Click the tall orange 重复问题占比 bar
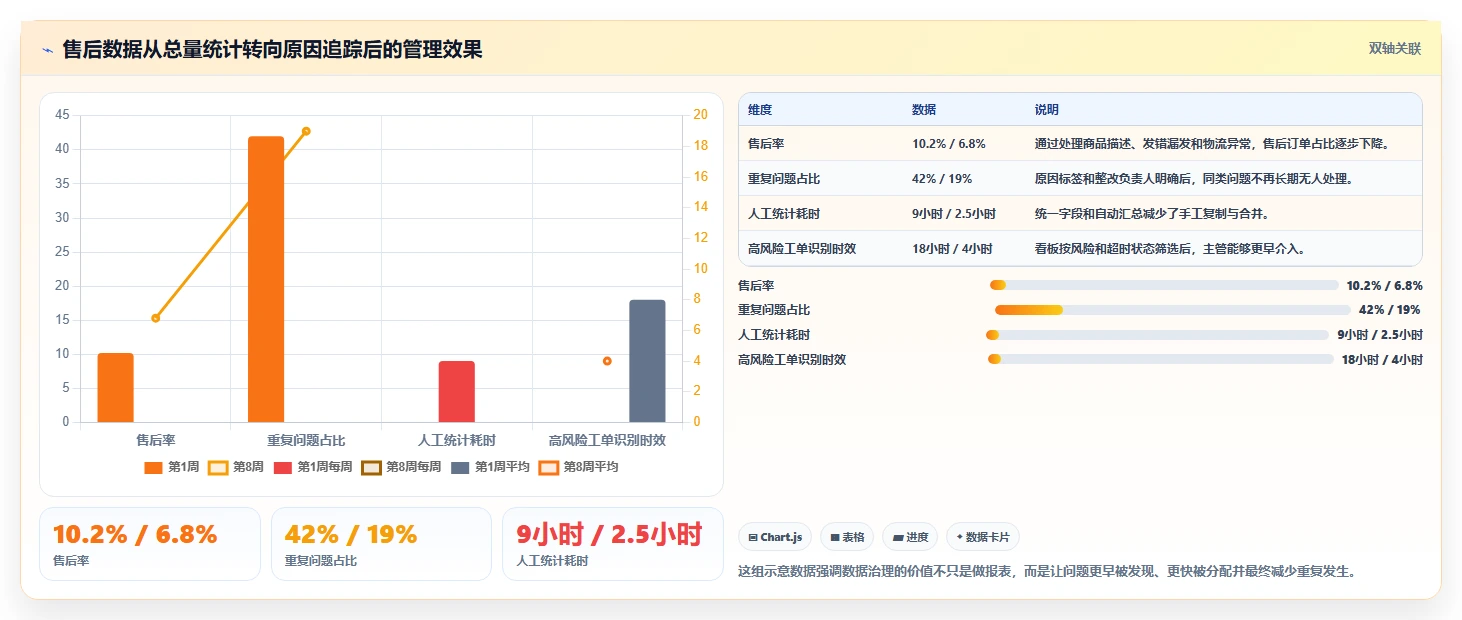Viewport: 1462px width, 620px height. pyautogui.click(x=266, y=279)
